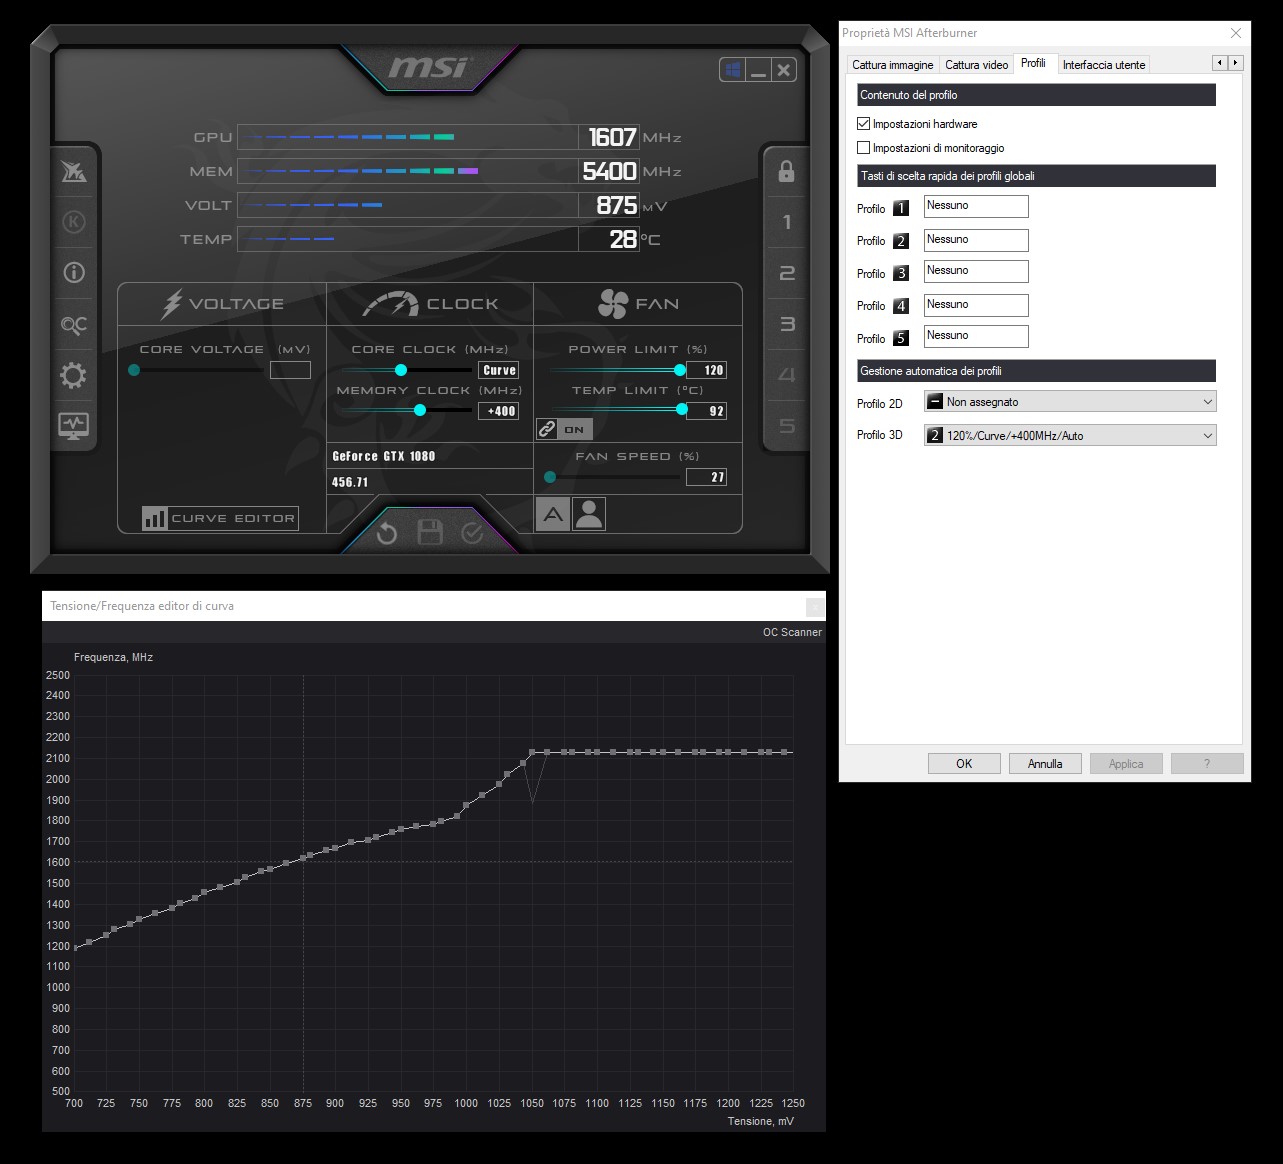Save profile using the floppy disk icon
Image resolution: width=1283 pixels, height=1164 pixels.
coord(430,532)
